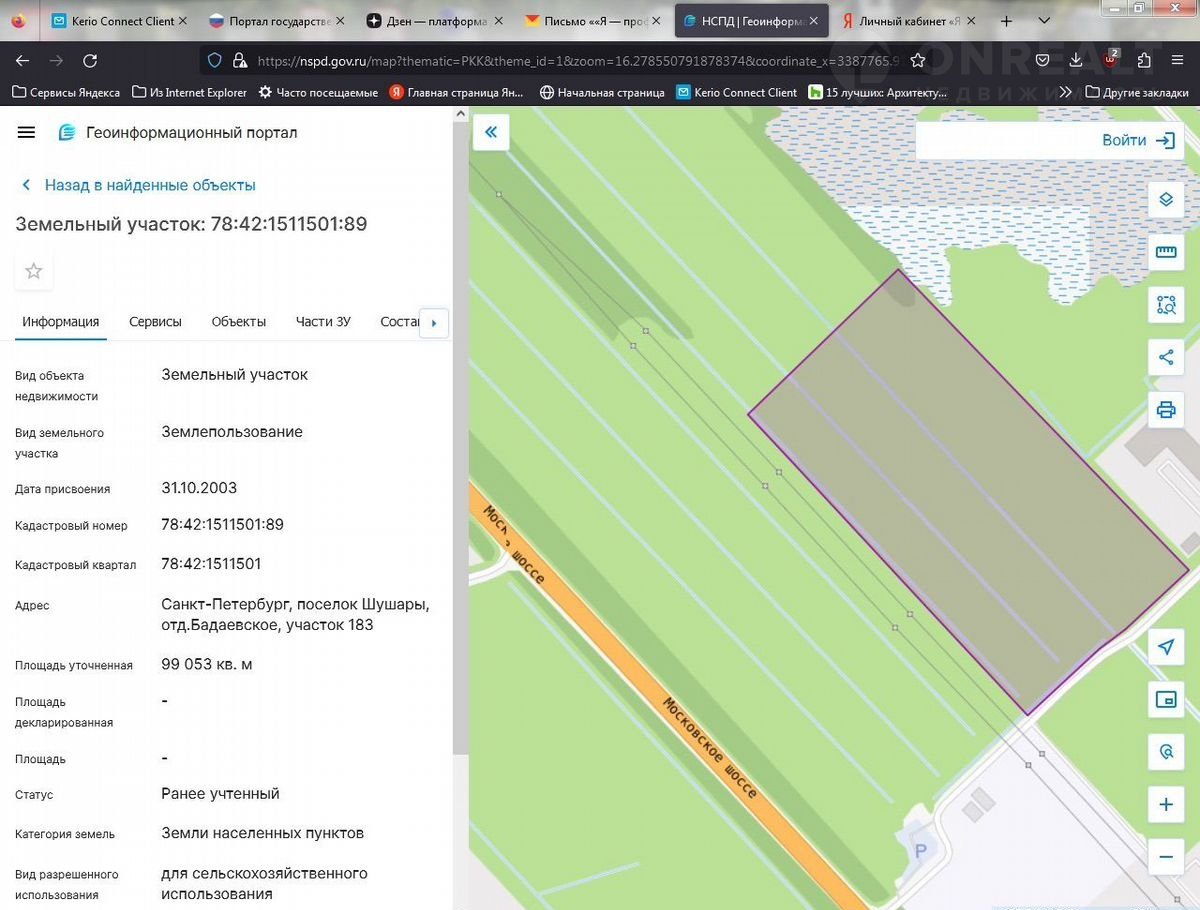
Task: Add land plot to favorites star
Action: click(x=34, y=271)
